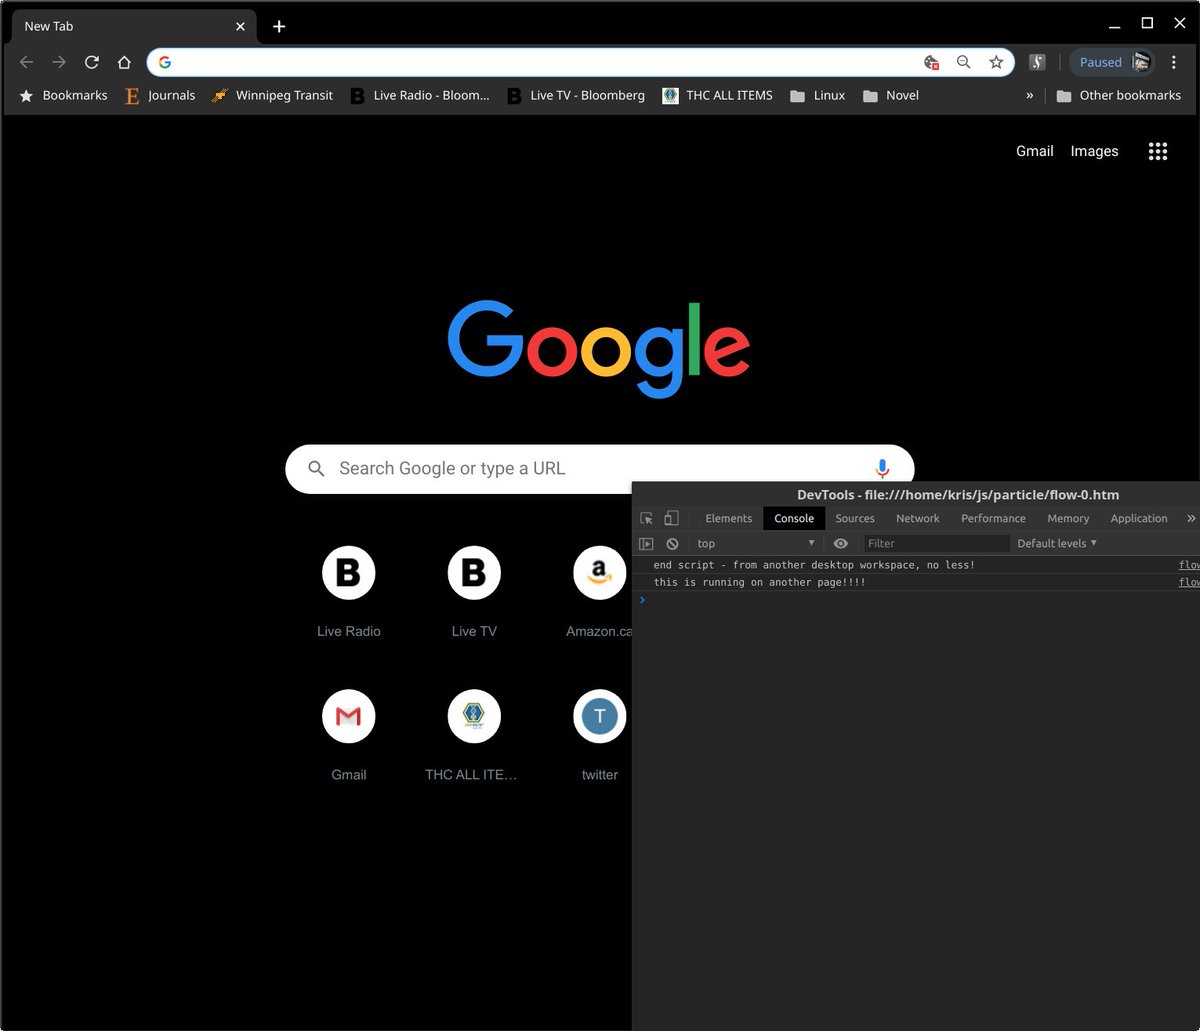
Task: Click the magnifier icon in Google search box
Action: pos(316,468)
